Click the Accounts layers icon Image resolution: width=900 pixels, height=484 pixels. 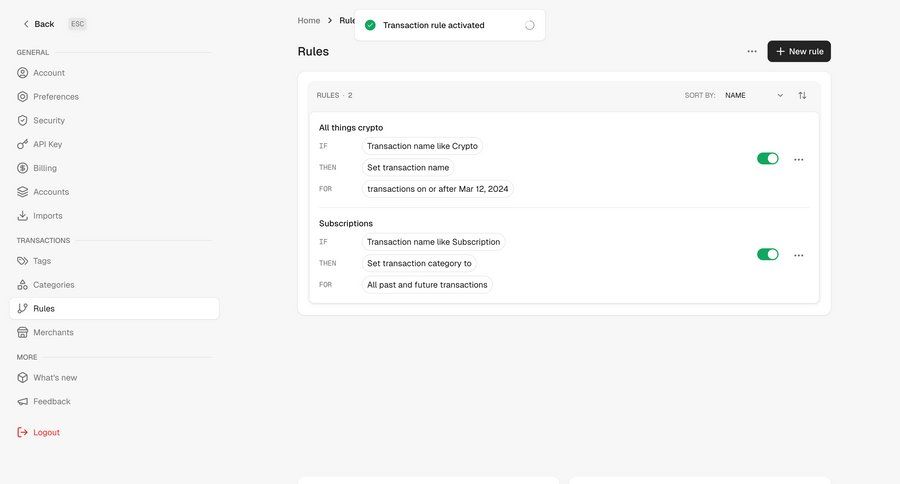22,192
